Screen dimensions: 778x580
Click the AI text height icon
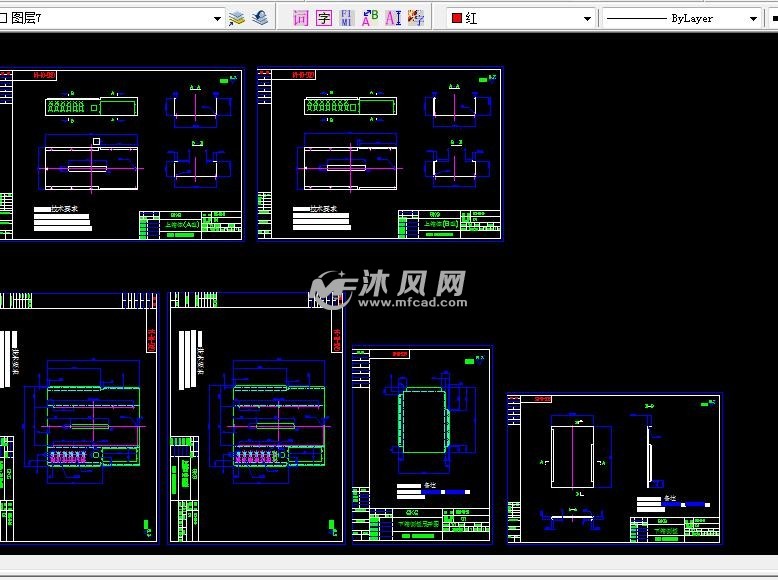point(393,18)
